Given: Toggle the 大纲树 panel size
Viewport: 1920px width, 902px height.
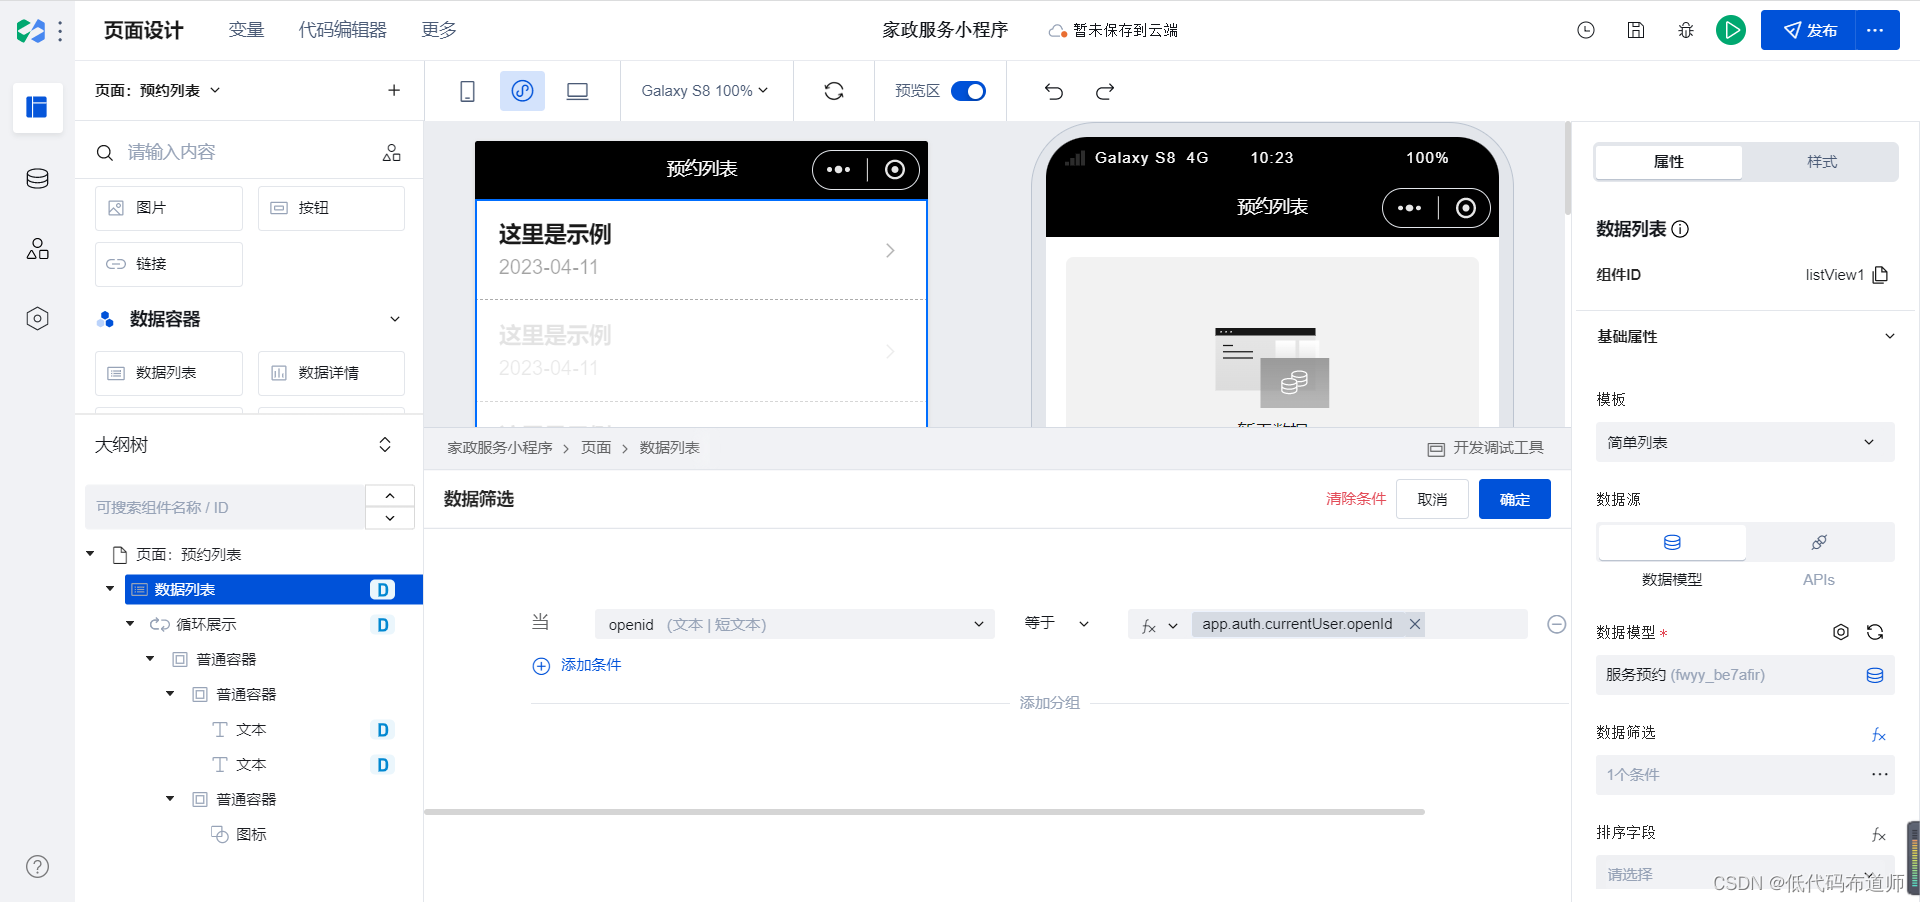Looking at the screenshot, I should pyautogui.click(x=385, y=445).
